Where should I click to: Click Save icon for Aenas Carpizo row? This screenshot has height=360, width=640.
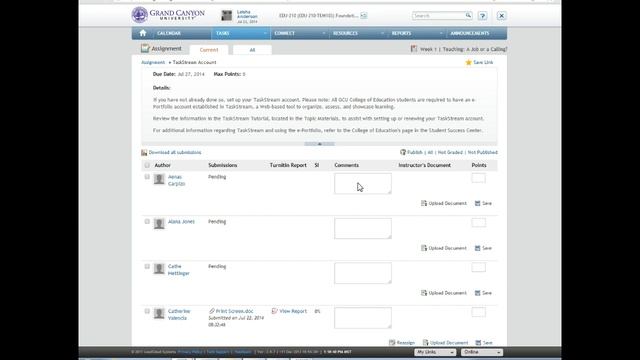[478, 203]
